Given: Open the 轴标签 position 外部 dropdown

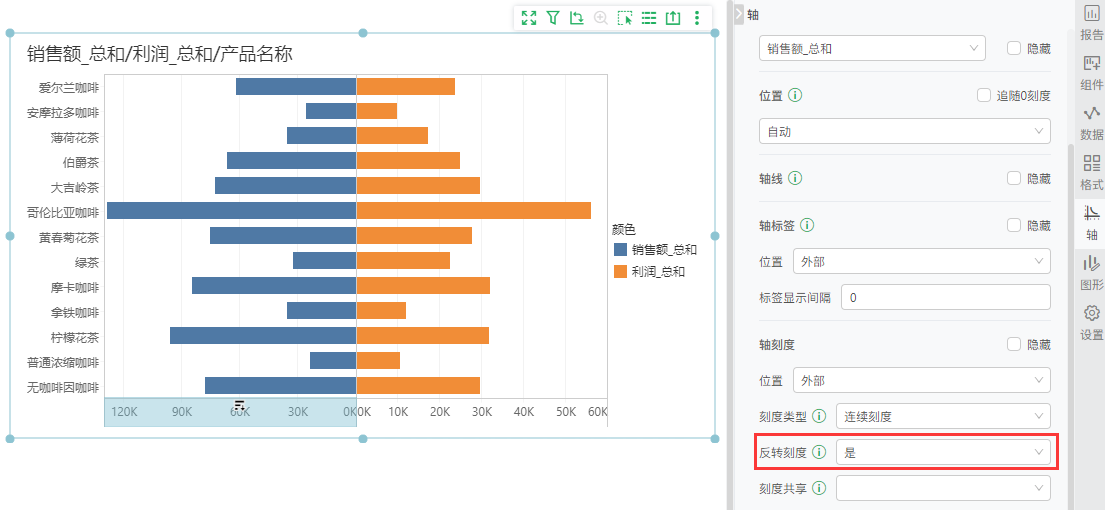Looking at the screenshot, I should coord(922,261).
